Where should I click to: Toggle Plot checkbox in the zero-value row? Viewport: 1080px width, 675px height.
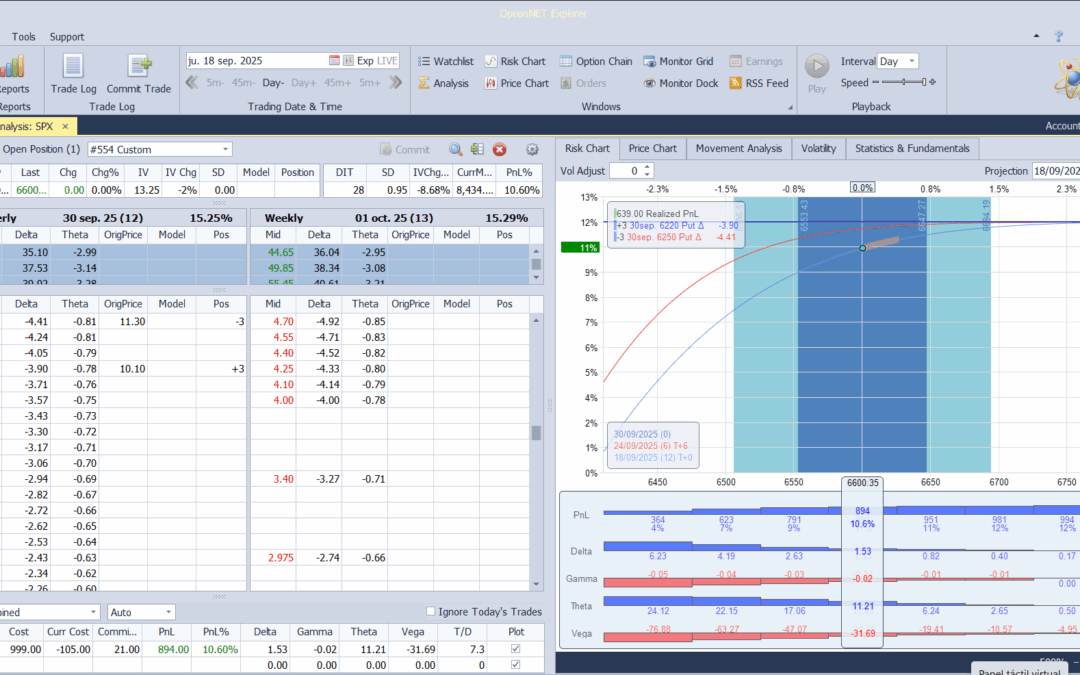[516, 665]
